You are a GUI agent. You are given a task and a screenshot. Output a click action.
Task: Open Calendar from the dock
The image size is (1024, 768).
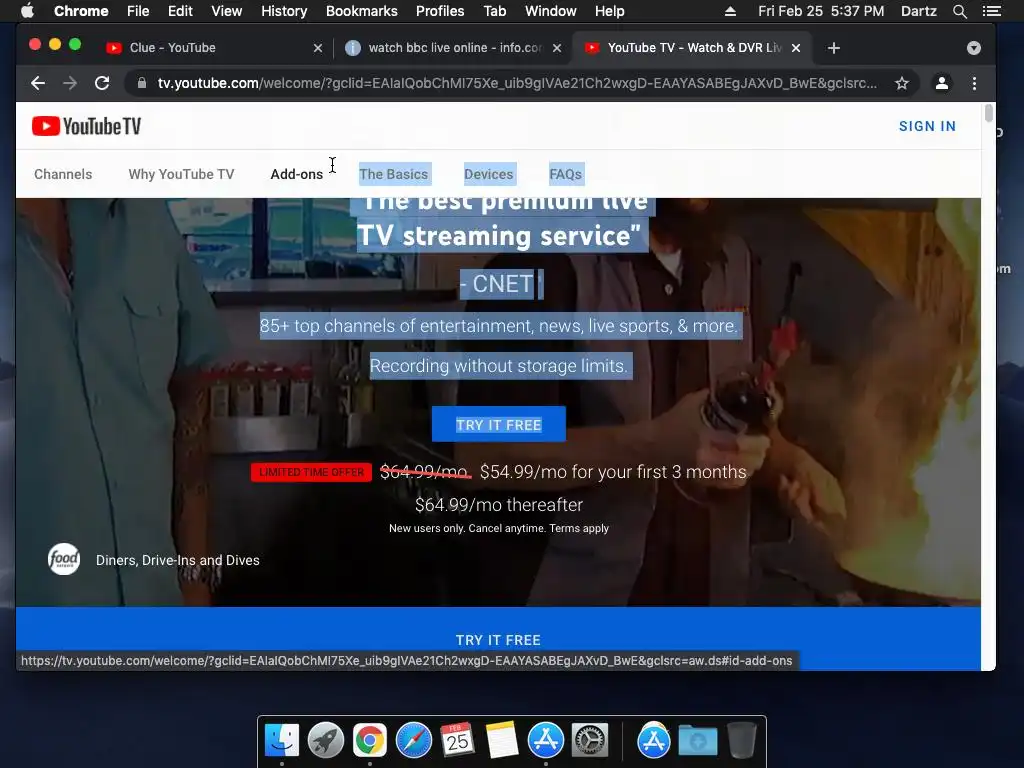(457, 741)
